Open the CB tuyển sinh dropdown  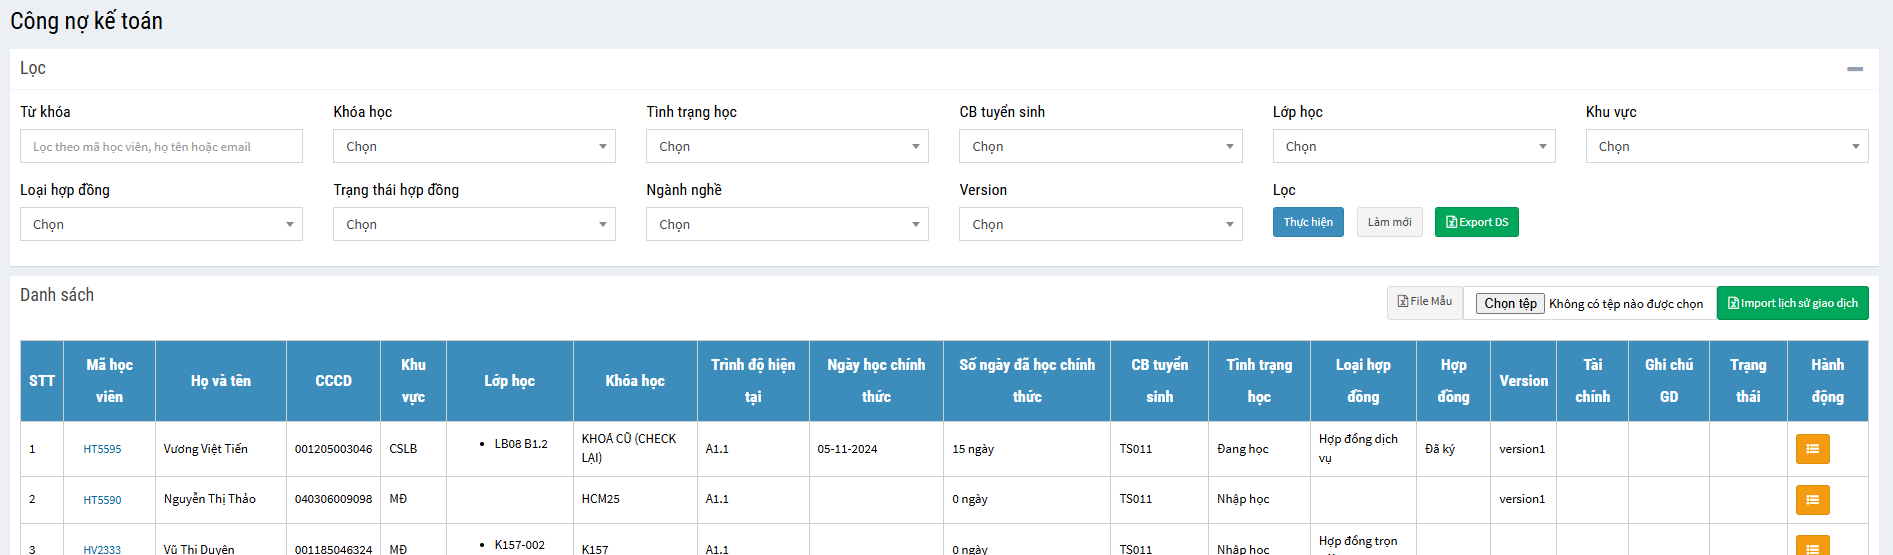pos(1100,146)
